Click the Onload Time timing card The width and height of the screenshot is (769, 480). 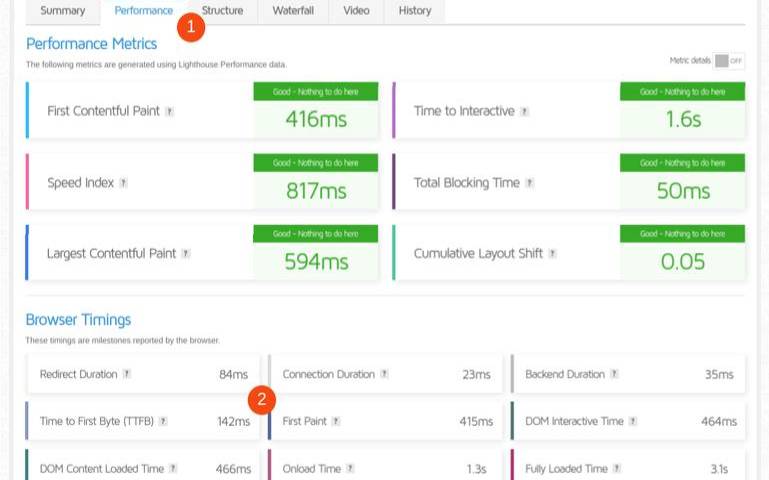click(x=385, y=467)
